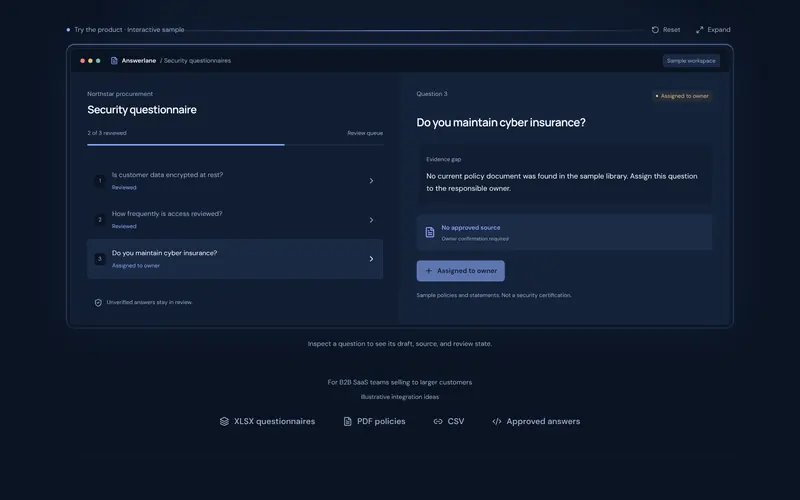Open the Security questionnaires breadcrumb
Screen dimensions: 800x500
(195, 61)
